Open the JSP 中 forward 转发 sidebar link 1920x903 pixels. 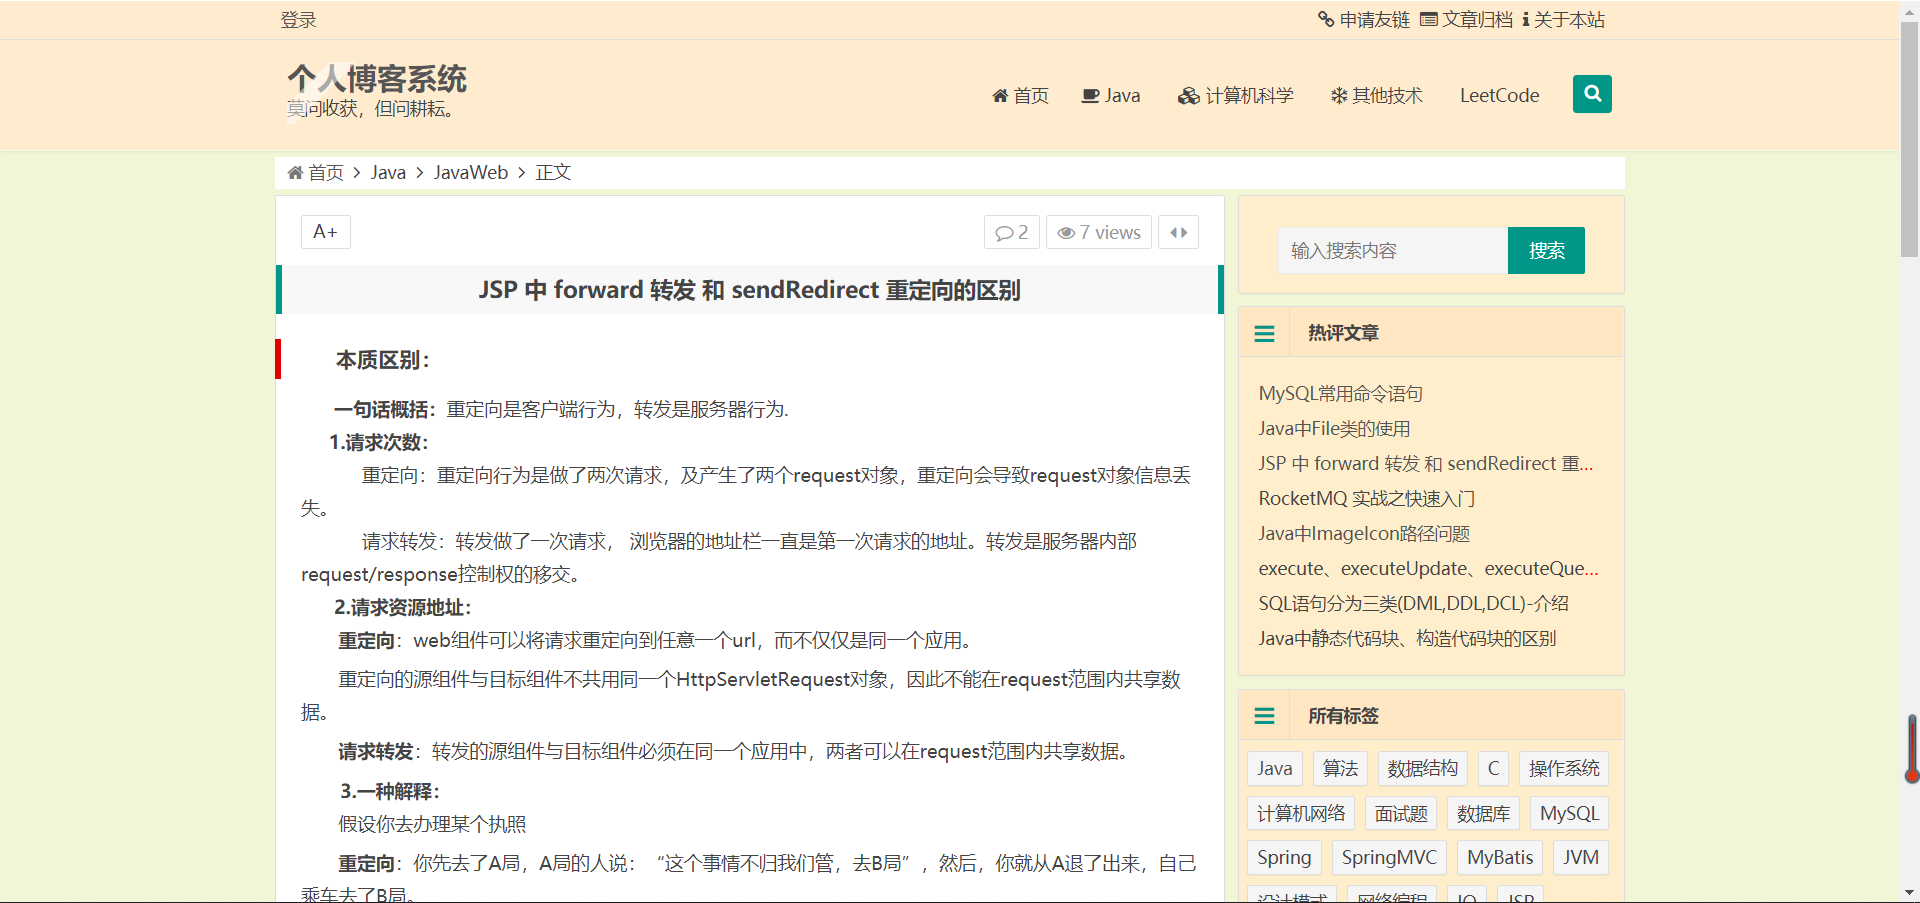pos(1425,464)
